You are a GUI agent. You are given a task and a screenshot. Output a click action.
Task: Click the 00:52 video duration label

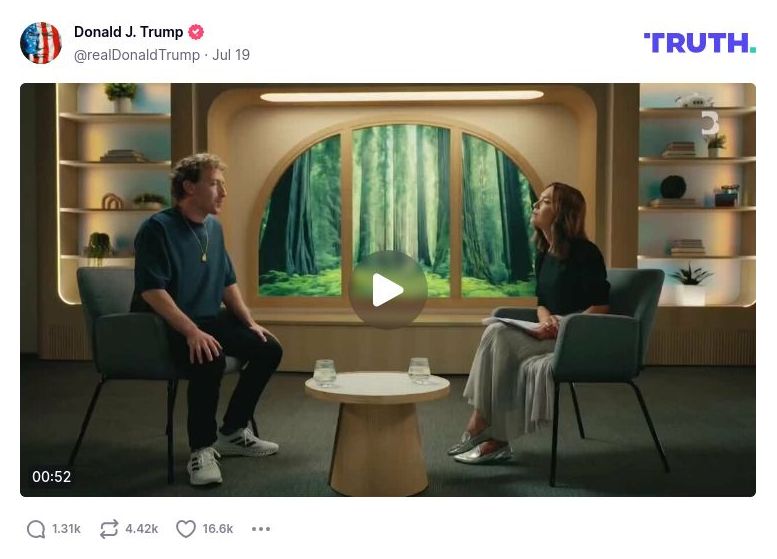pos(52,477)
